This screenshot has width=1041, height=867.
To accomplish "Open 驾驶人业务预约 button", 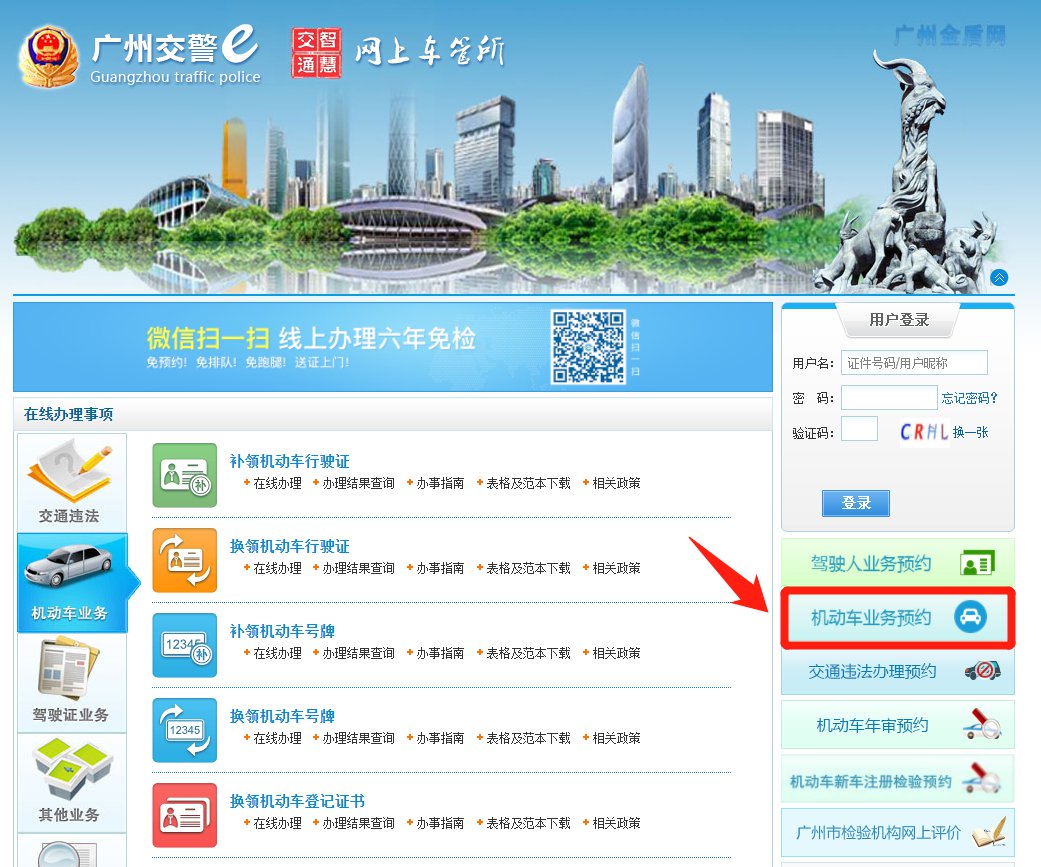I will tap(898, 563).
